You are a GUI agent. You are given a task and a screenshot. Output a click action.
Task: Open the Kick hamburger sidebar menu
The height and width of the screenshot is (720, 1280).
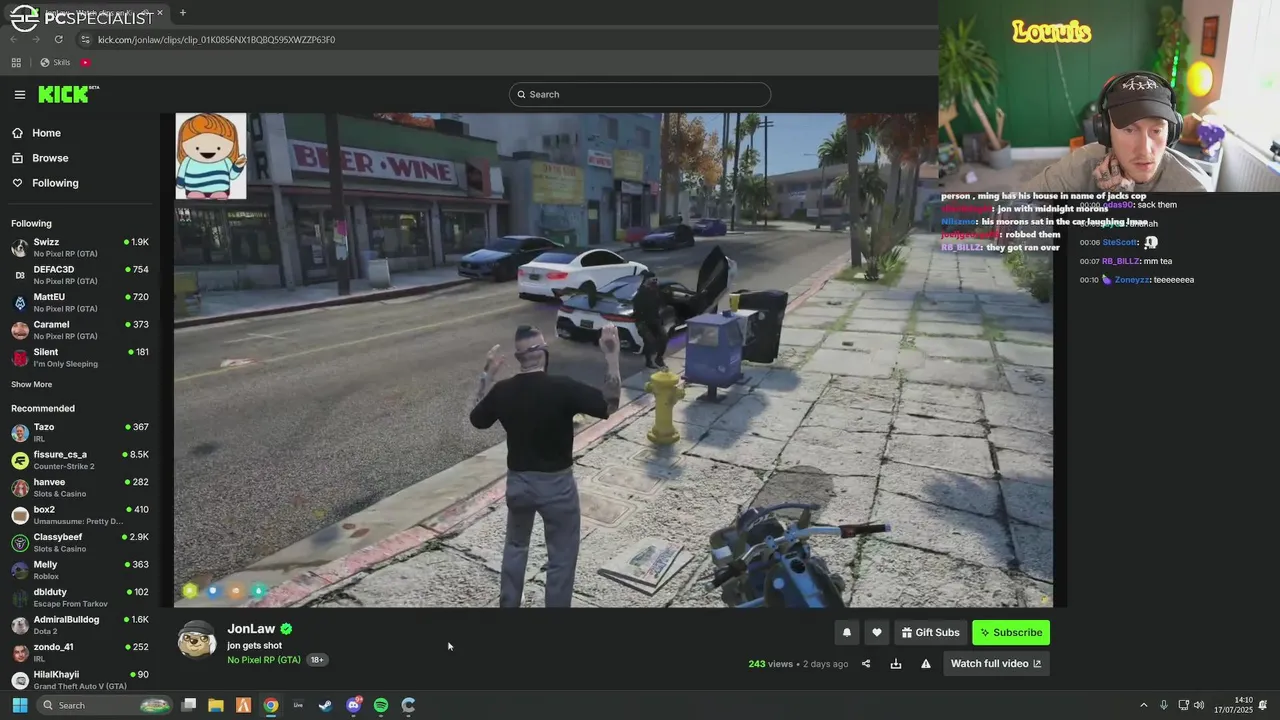click(20, 95)
